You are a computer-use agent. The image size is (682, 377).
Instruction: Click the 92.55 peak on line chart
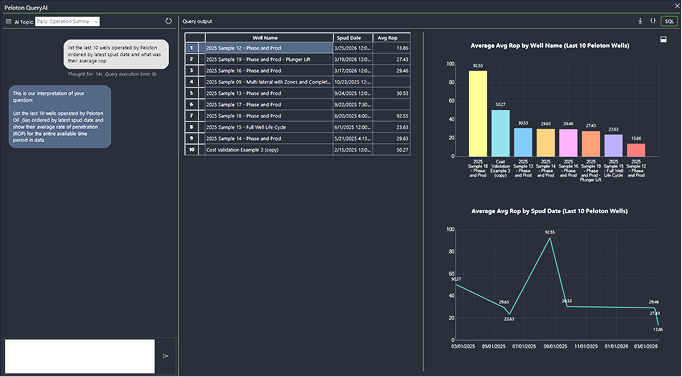click(550, 238)
